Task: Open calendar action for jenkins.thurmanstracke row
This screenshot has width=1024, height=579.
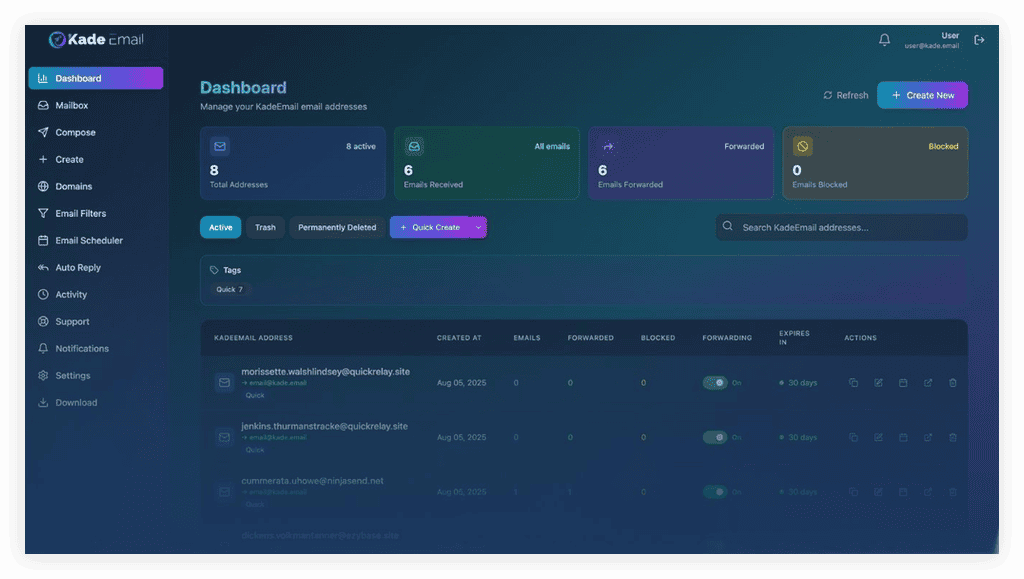Action: (x=903, y=437)
